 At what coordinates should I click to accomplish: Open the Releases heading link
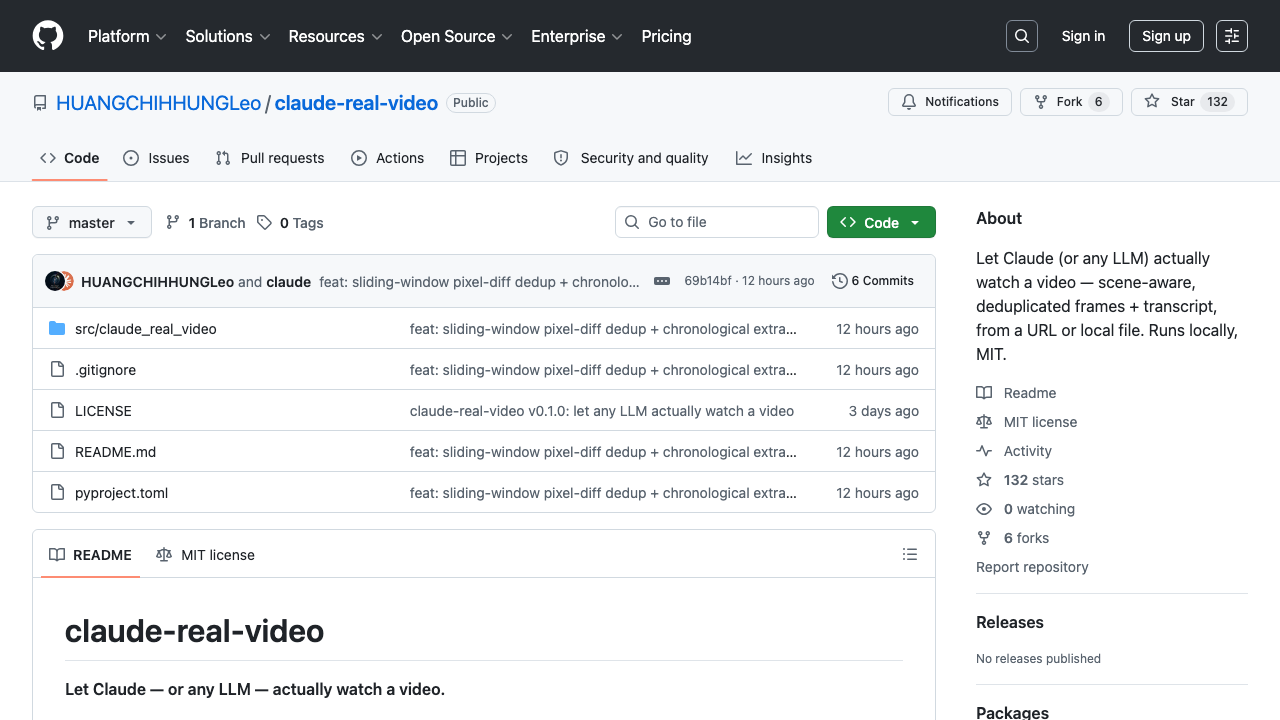click(1010, 622)
